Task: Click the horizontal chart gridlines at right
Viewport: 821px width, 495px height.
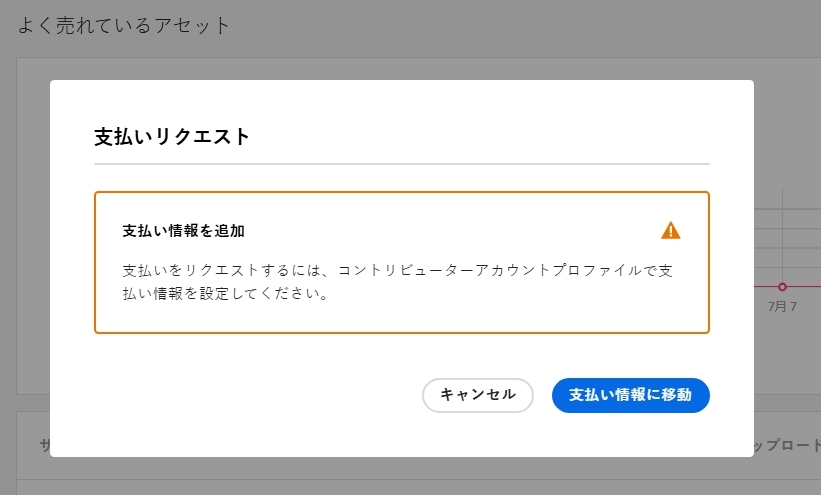Action: 787,229
